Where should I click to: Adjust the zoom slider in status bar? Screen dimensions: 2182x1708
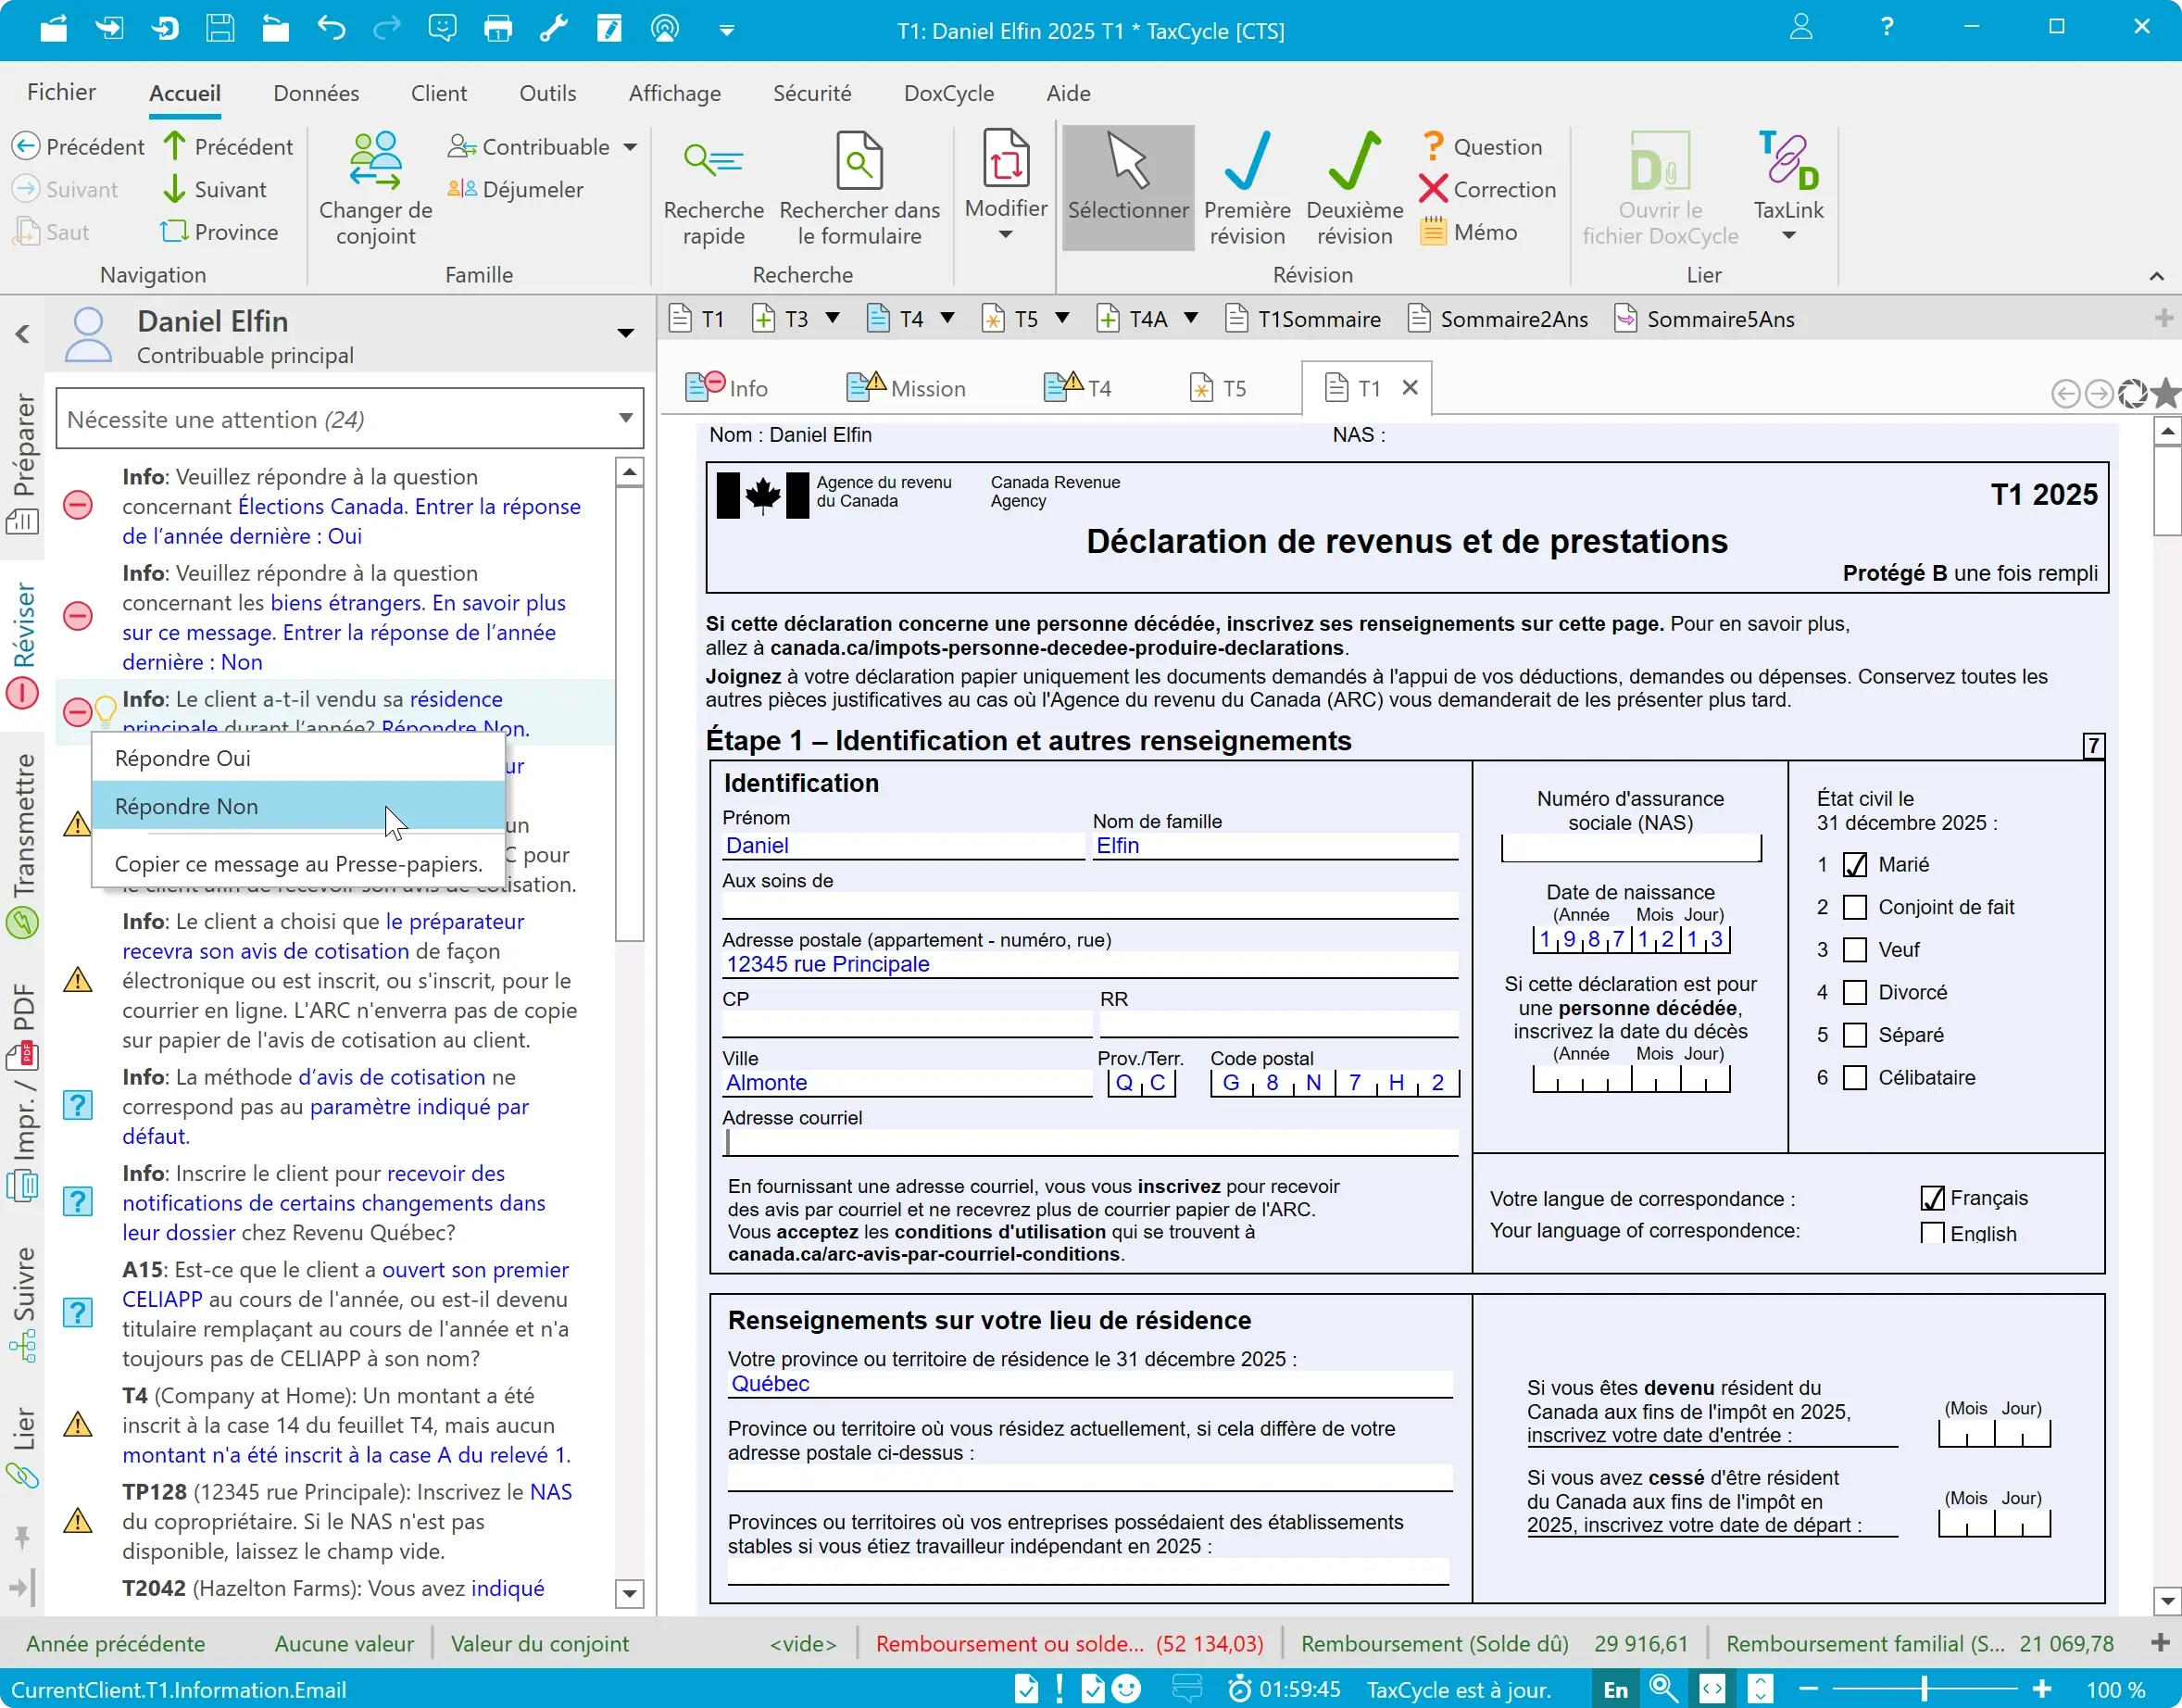pos(1924,1689)
